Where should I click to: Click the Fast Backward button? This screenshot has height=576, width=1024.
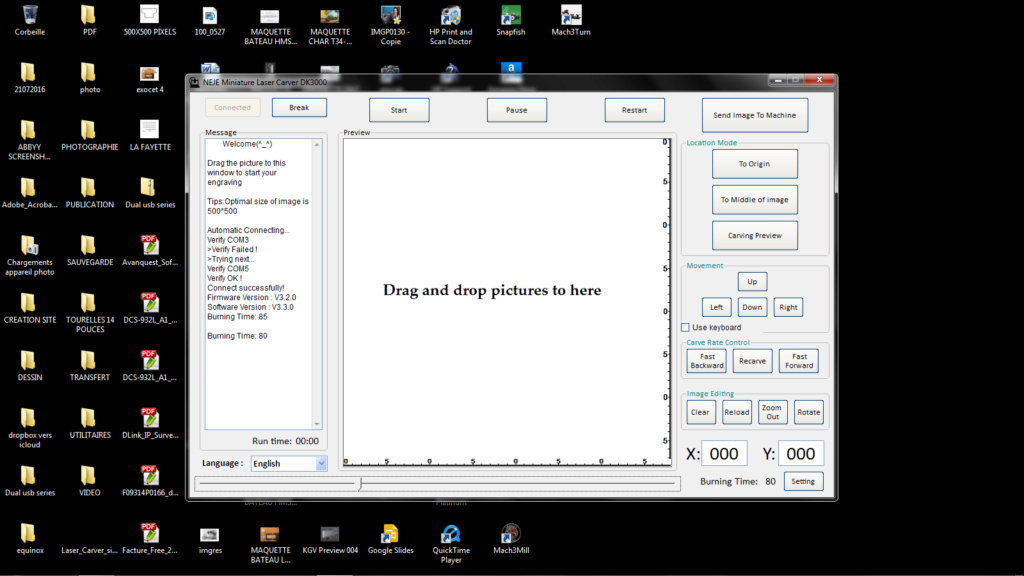[x=707, y=360]
